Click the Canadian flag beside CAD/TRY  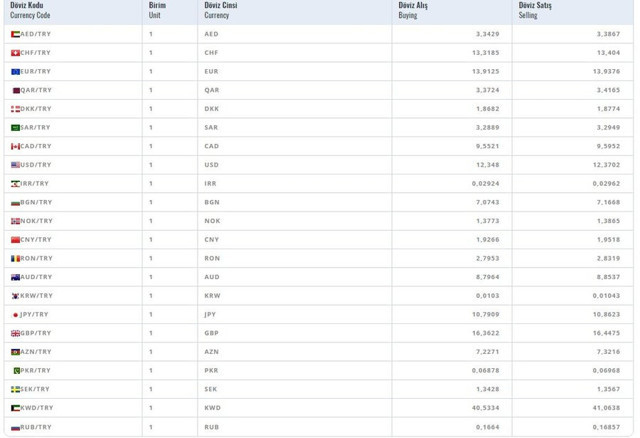(x=15, y=146)
